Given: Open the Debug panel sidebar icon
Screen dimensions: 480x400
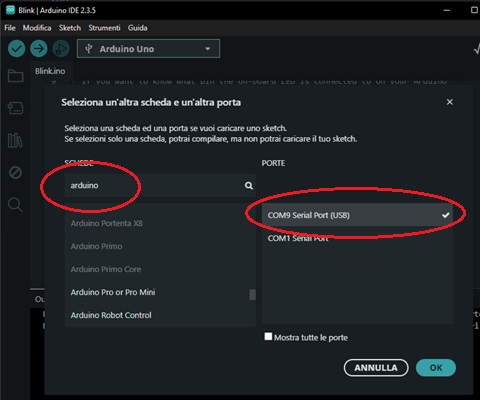Looking at the screenshot, I should [15, 172].
